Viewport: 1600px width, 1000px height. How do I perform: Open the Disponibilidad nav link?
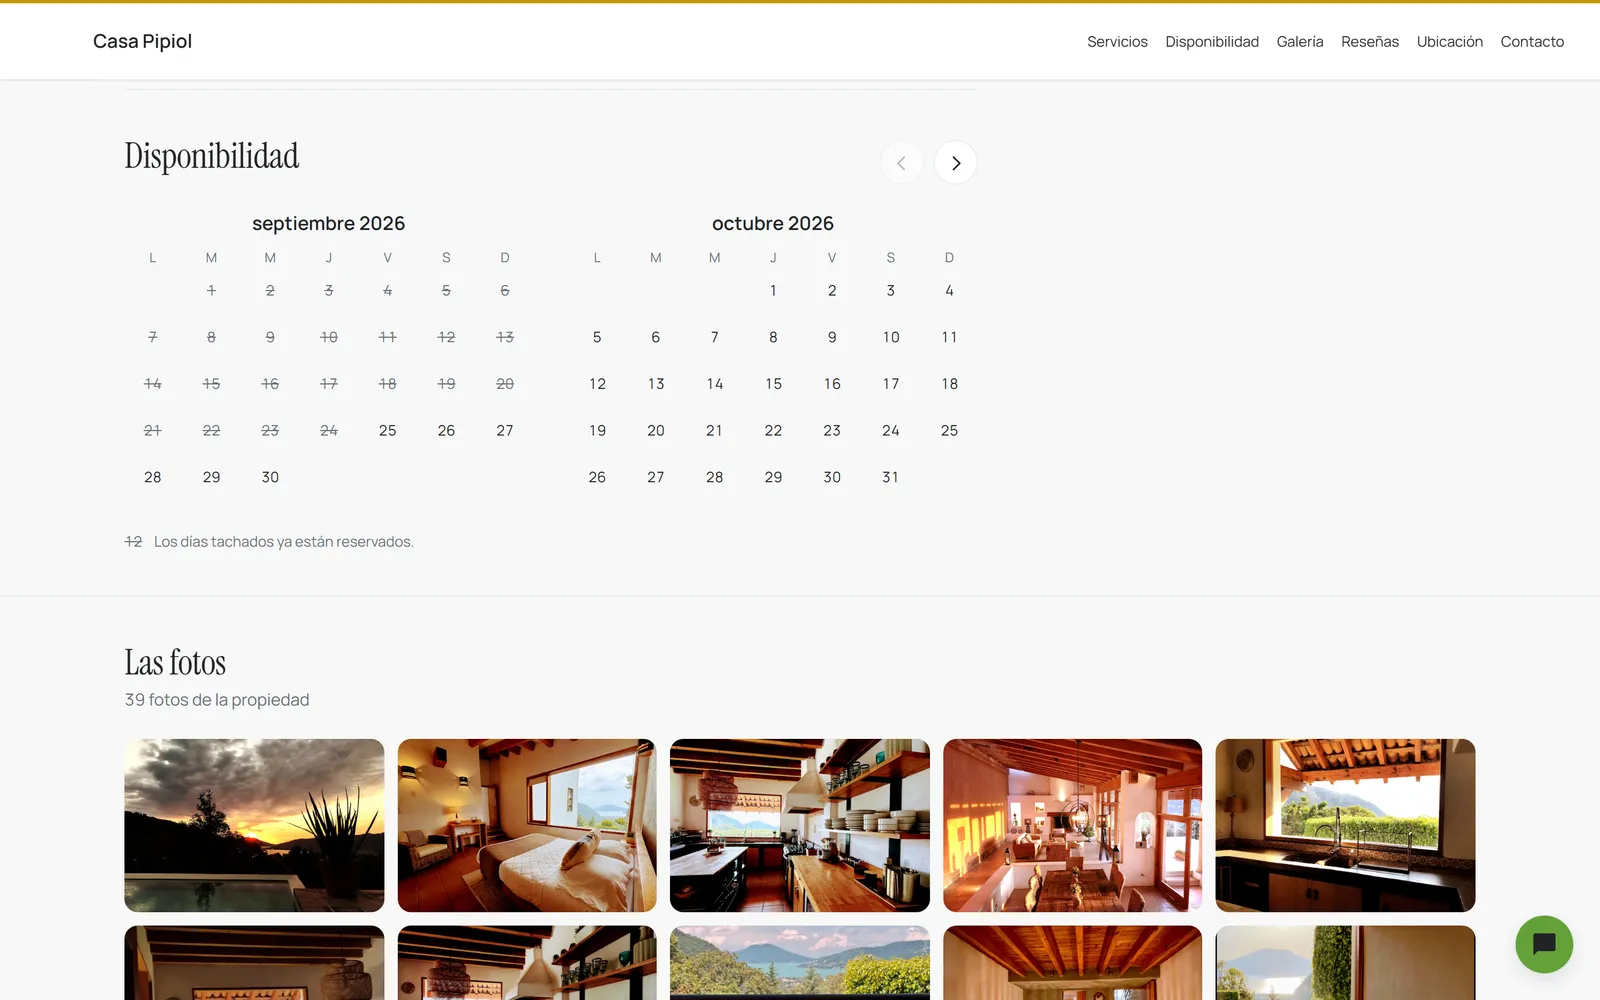point(1212,41)
